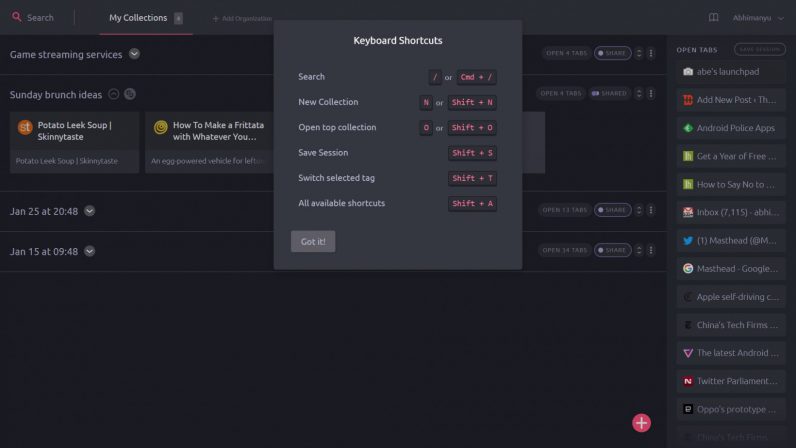The height and width of the screenshot is (448, 796).
Task: Click OPEN 34 TABS button
Action: click(565, 250)
